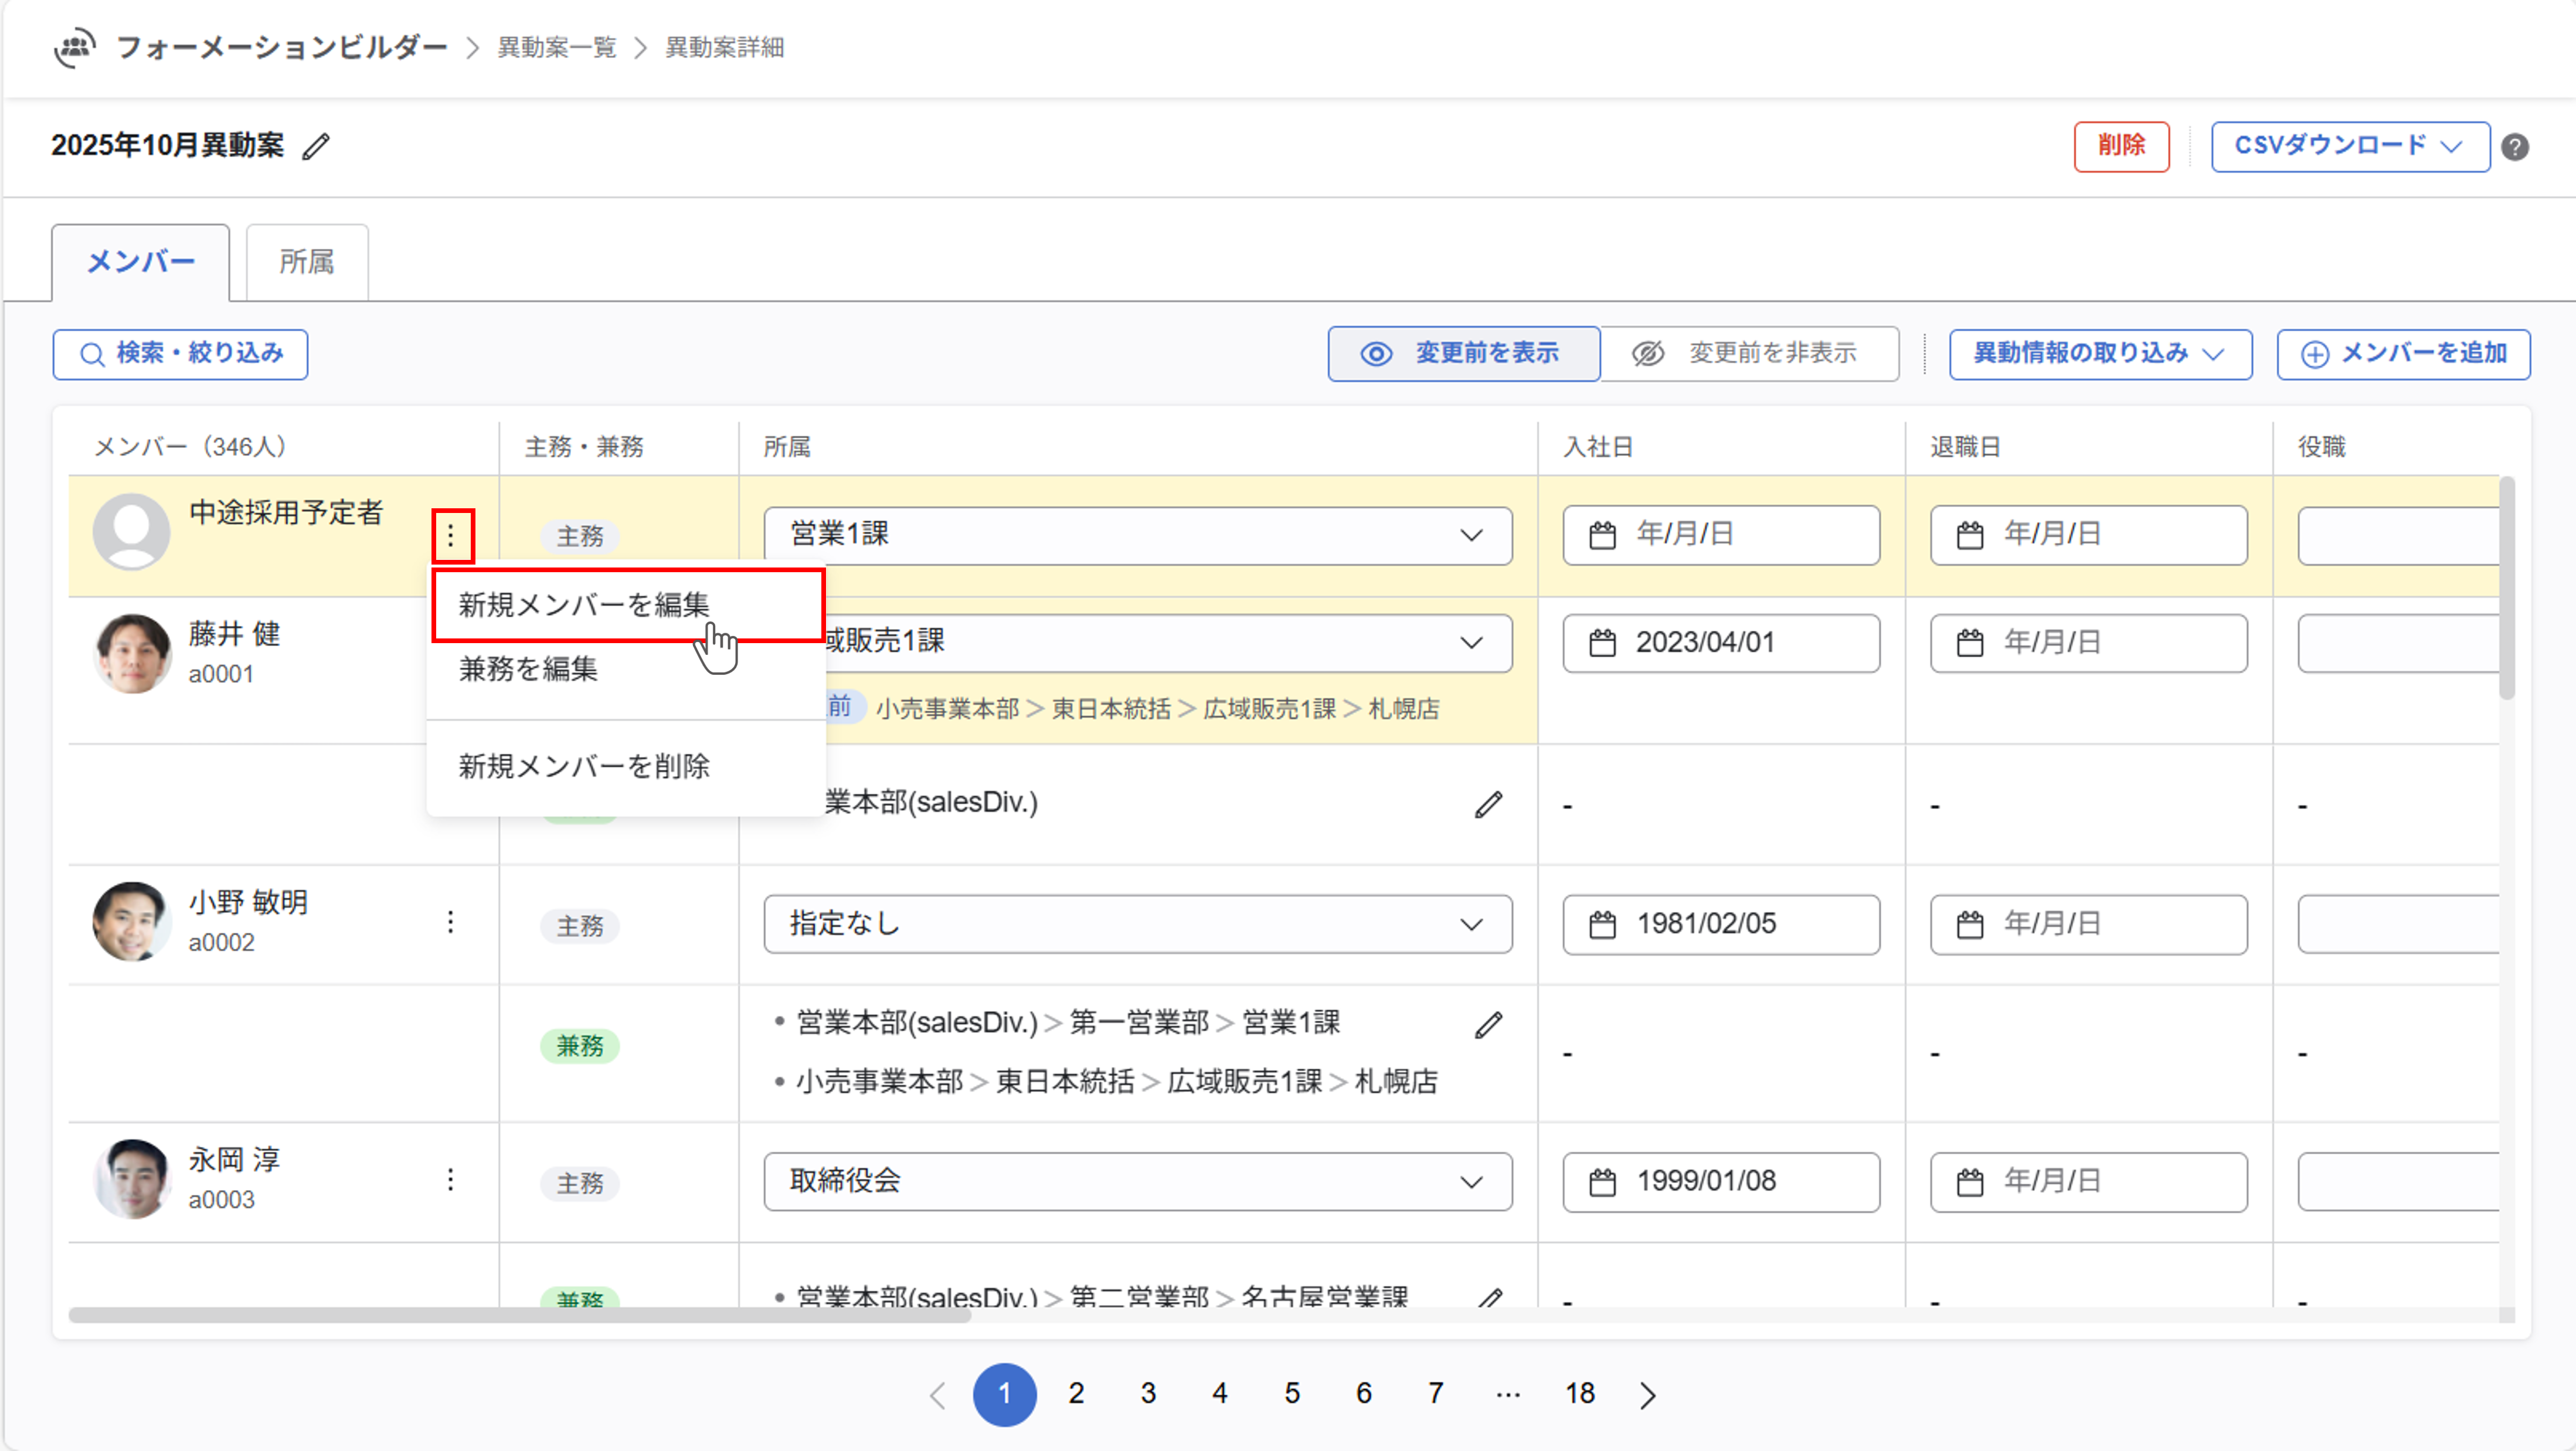Toggle 変更前を非表示 to hide changes

[1749, 354]
